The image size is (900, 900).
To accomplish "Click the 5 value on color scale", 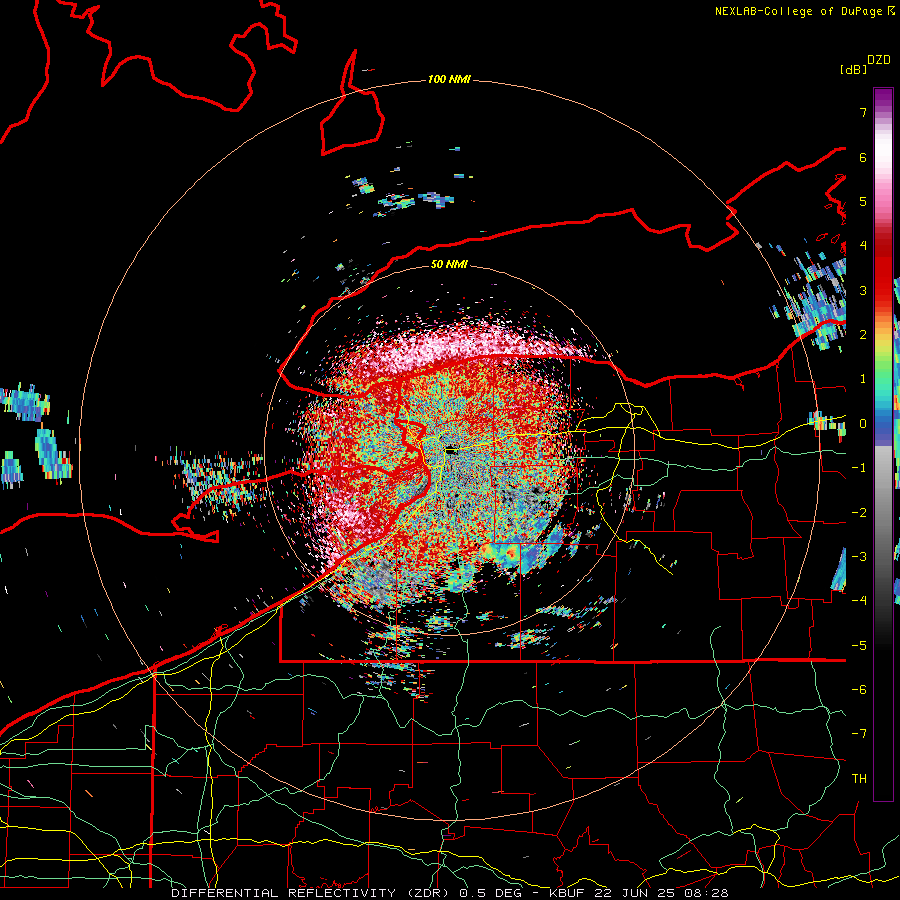I will (863, 201).
